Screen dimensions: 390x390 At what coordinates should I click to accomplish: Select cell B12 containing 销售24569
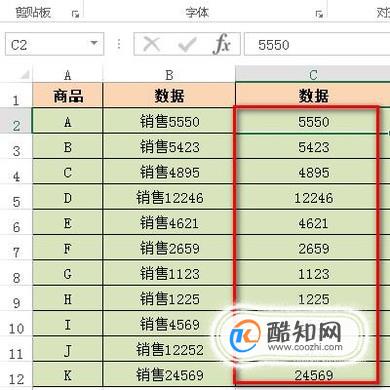coord(169,375)
